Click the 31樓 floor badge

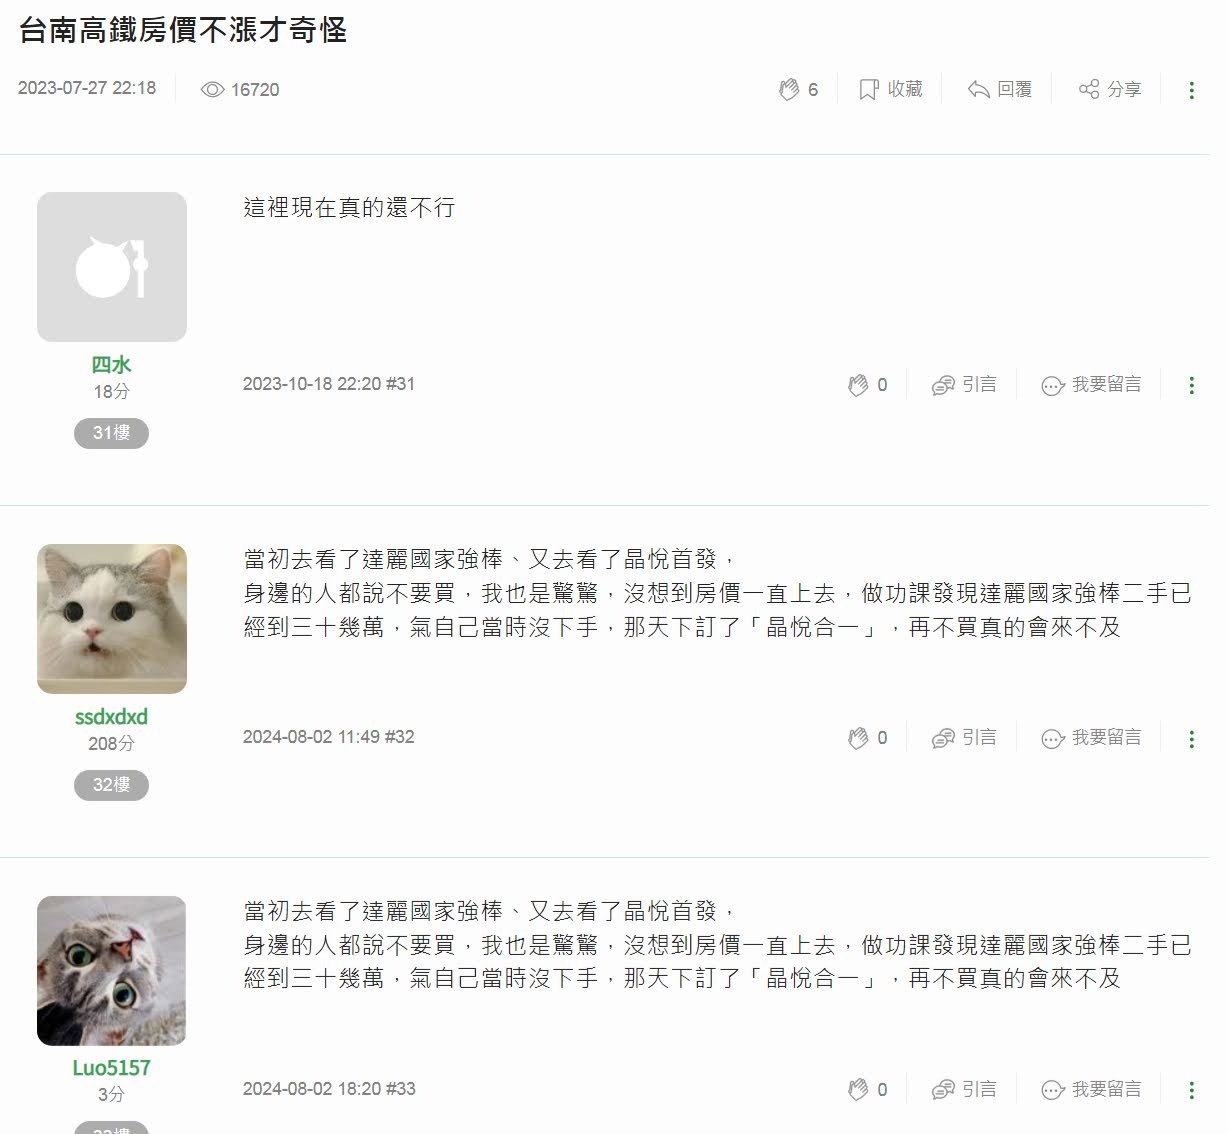pyautogui.click(x=111, y=433)
